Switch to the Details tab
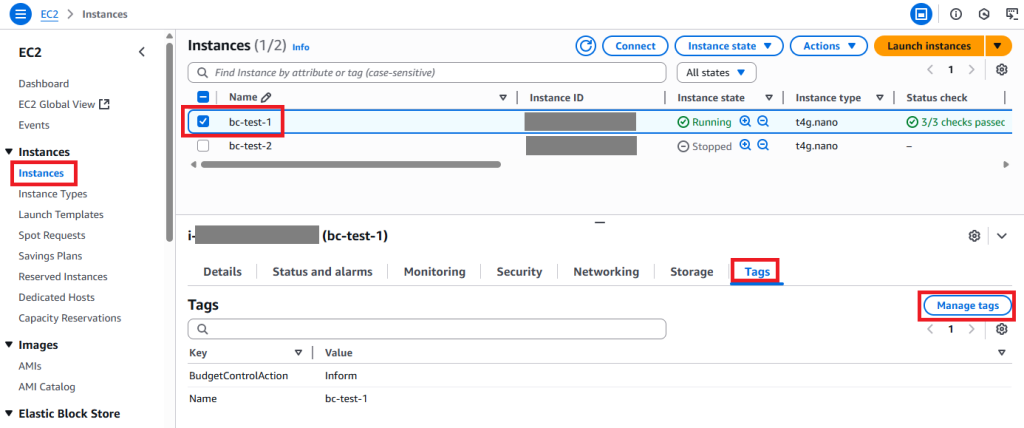The width and height of the screenshot is (1024, 428). click(x=222, y=272)
